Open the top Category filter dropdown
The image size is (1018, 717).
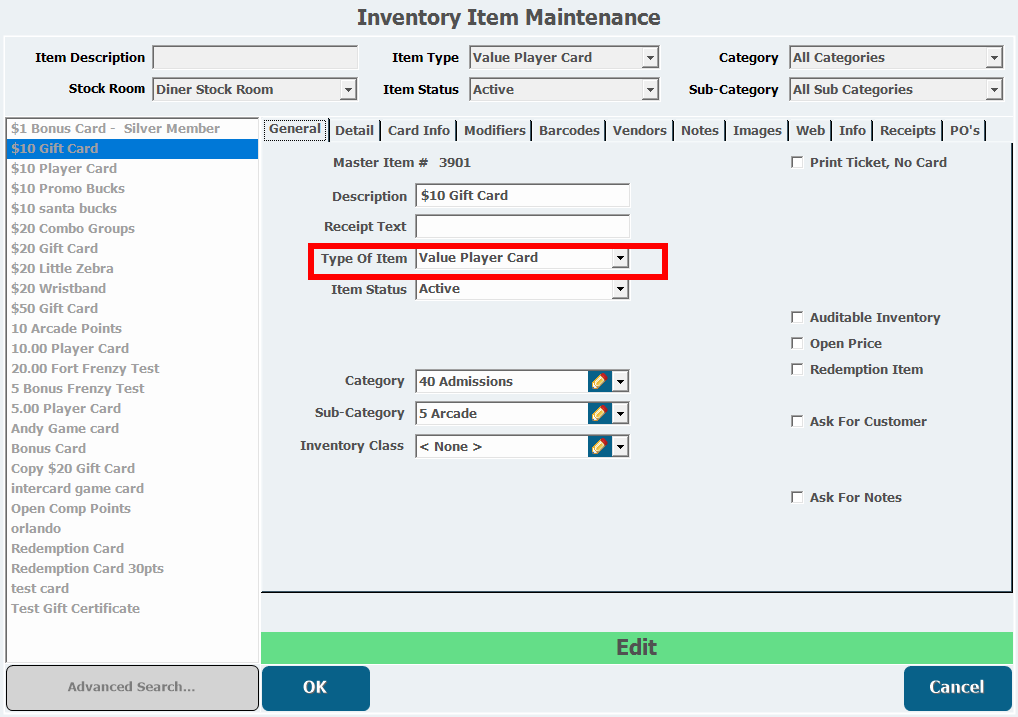tap(994, 58)
